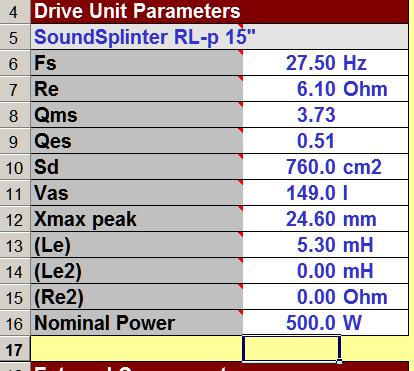
Task: Click the Vas label cell
Action: coord(137,193)
